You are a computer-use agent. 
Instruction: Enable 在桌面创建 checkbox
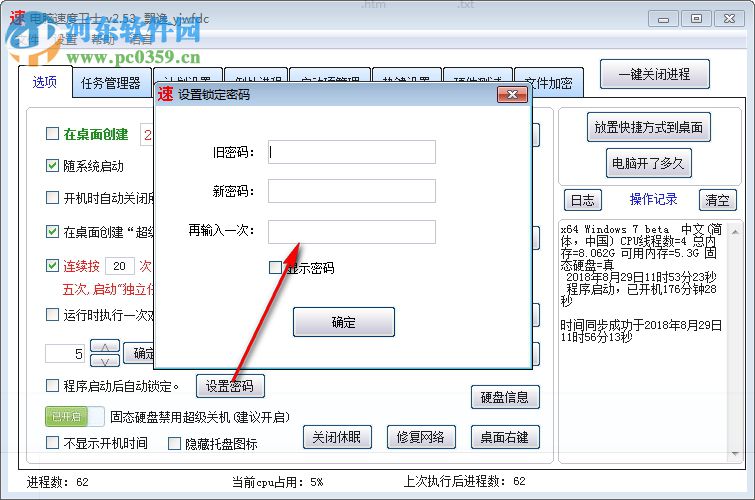[x=52, y=133]
